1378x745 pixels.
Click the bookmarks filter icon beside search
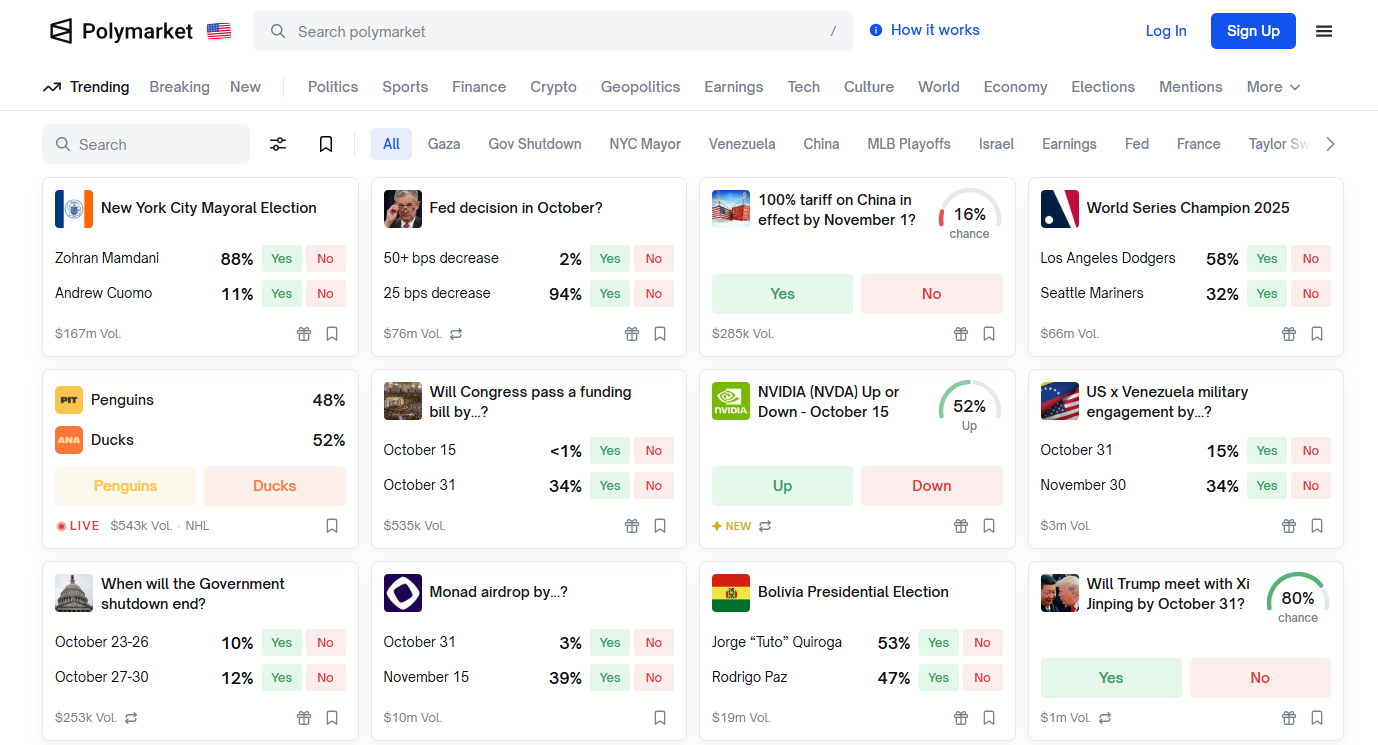326,144
